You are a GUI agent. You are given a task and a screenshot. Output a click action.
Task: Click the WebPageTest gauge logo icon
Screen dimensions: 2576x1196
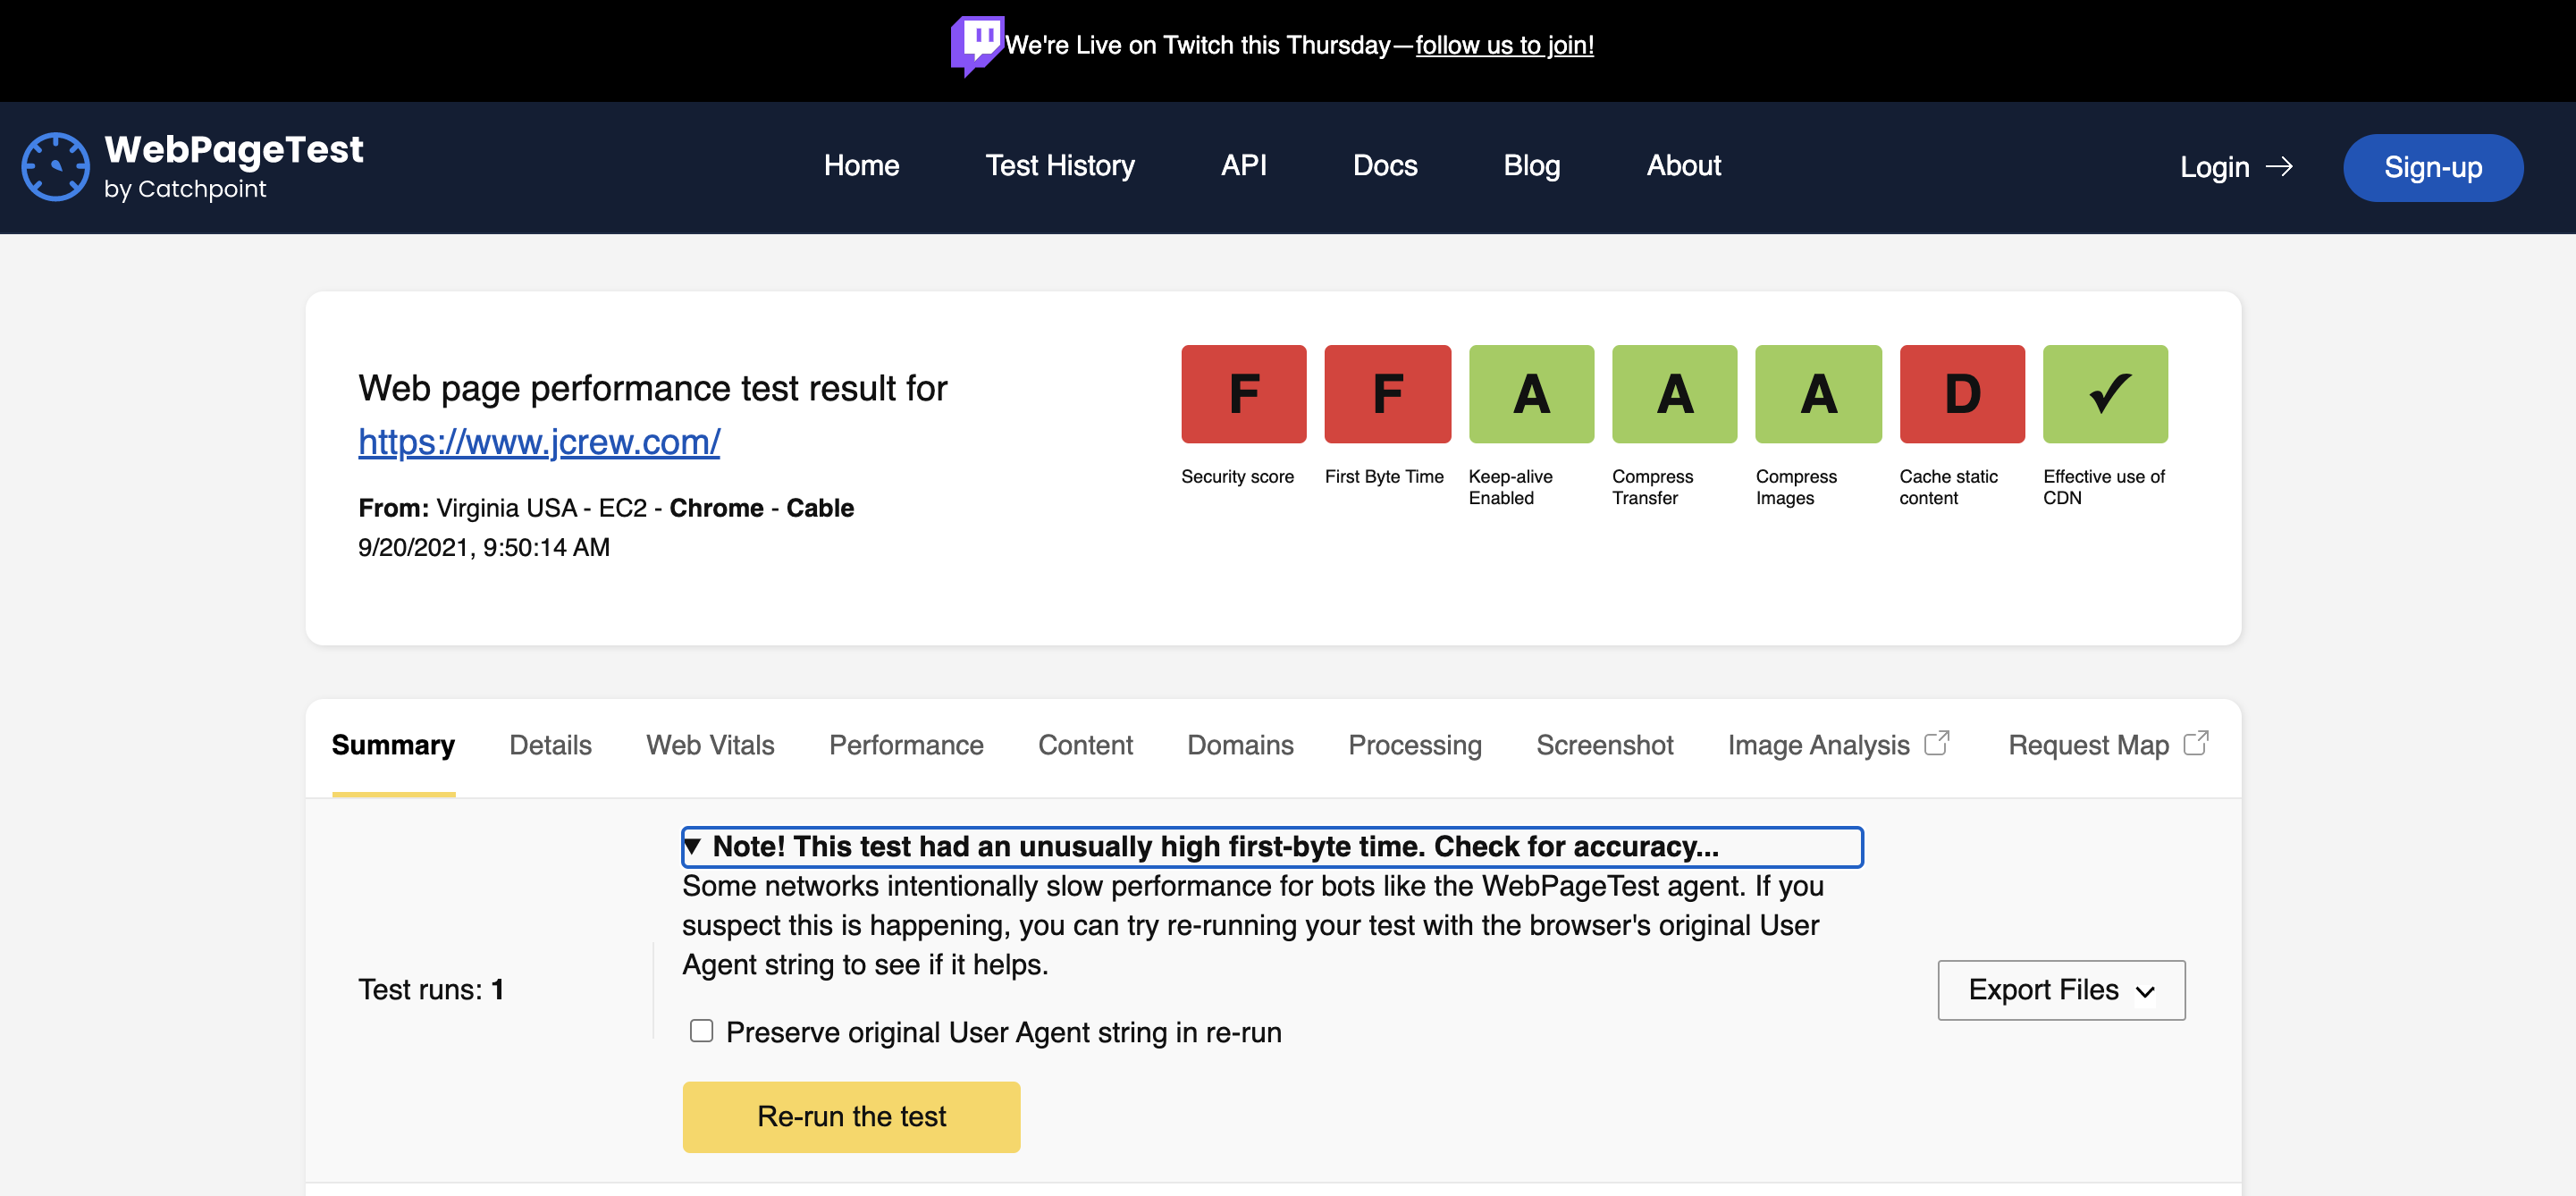55,167
